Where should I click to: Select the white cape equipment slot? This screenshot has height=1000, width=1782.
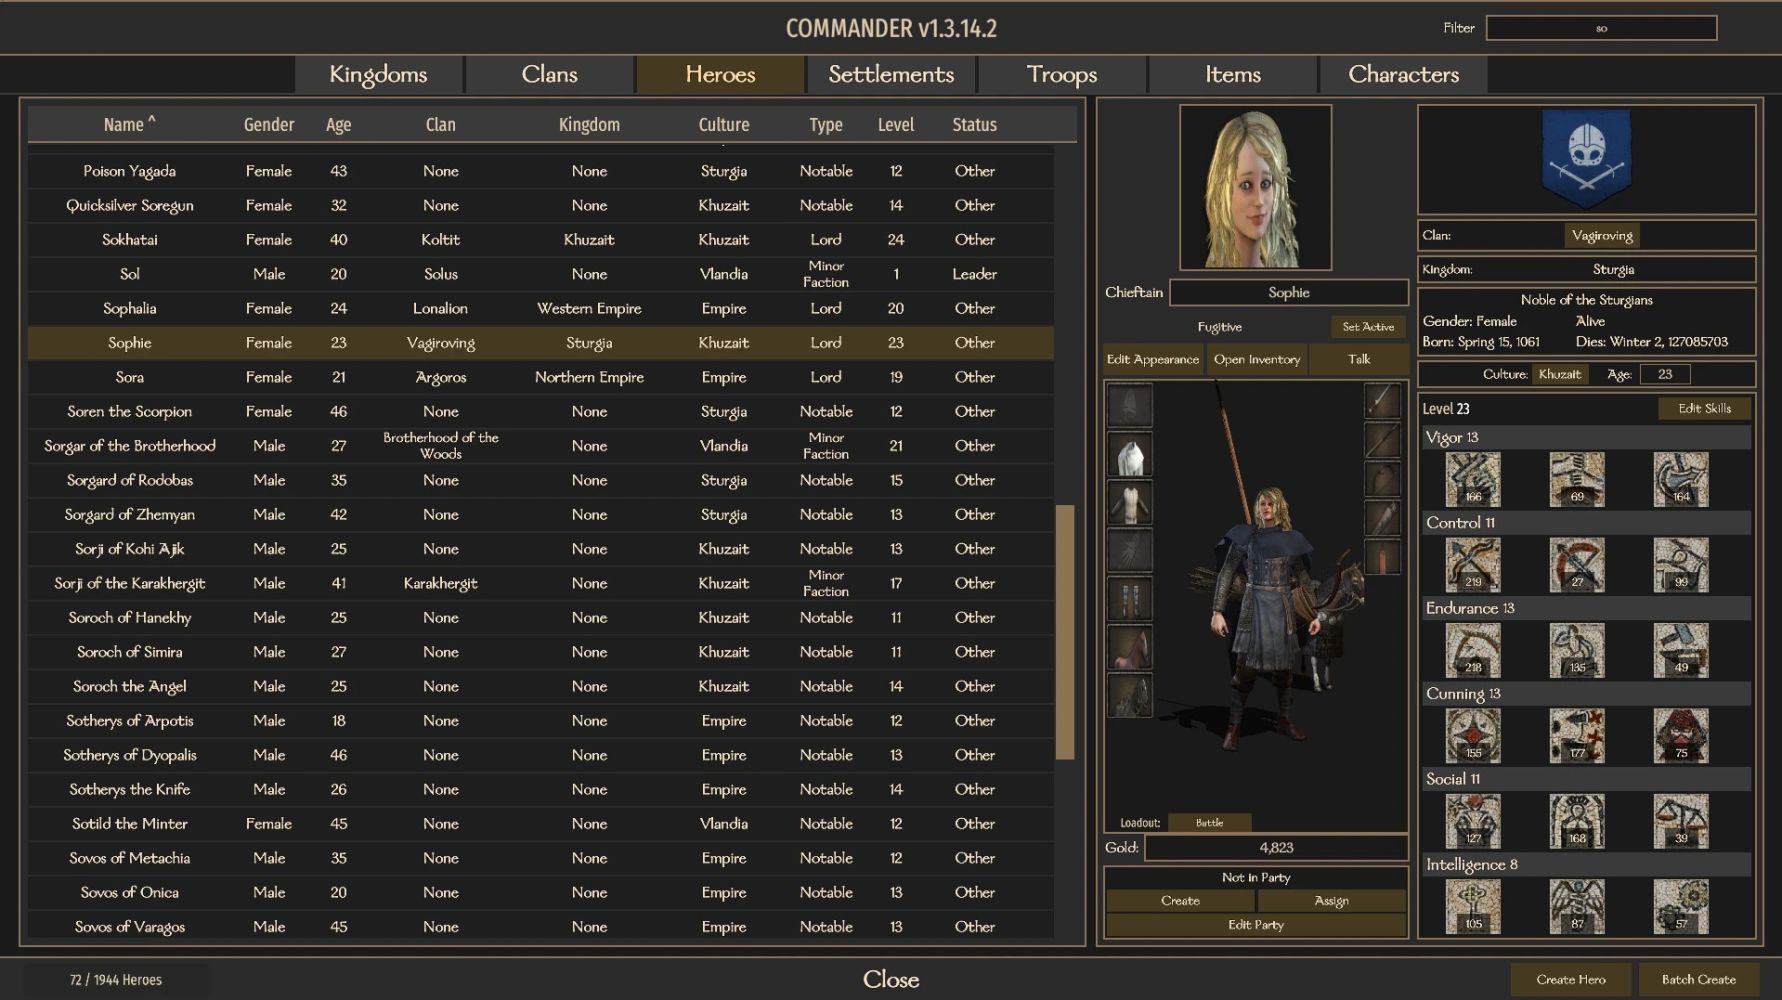click(x=1130, y=456)
